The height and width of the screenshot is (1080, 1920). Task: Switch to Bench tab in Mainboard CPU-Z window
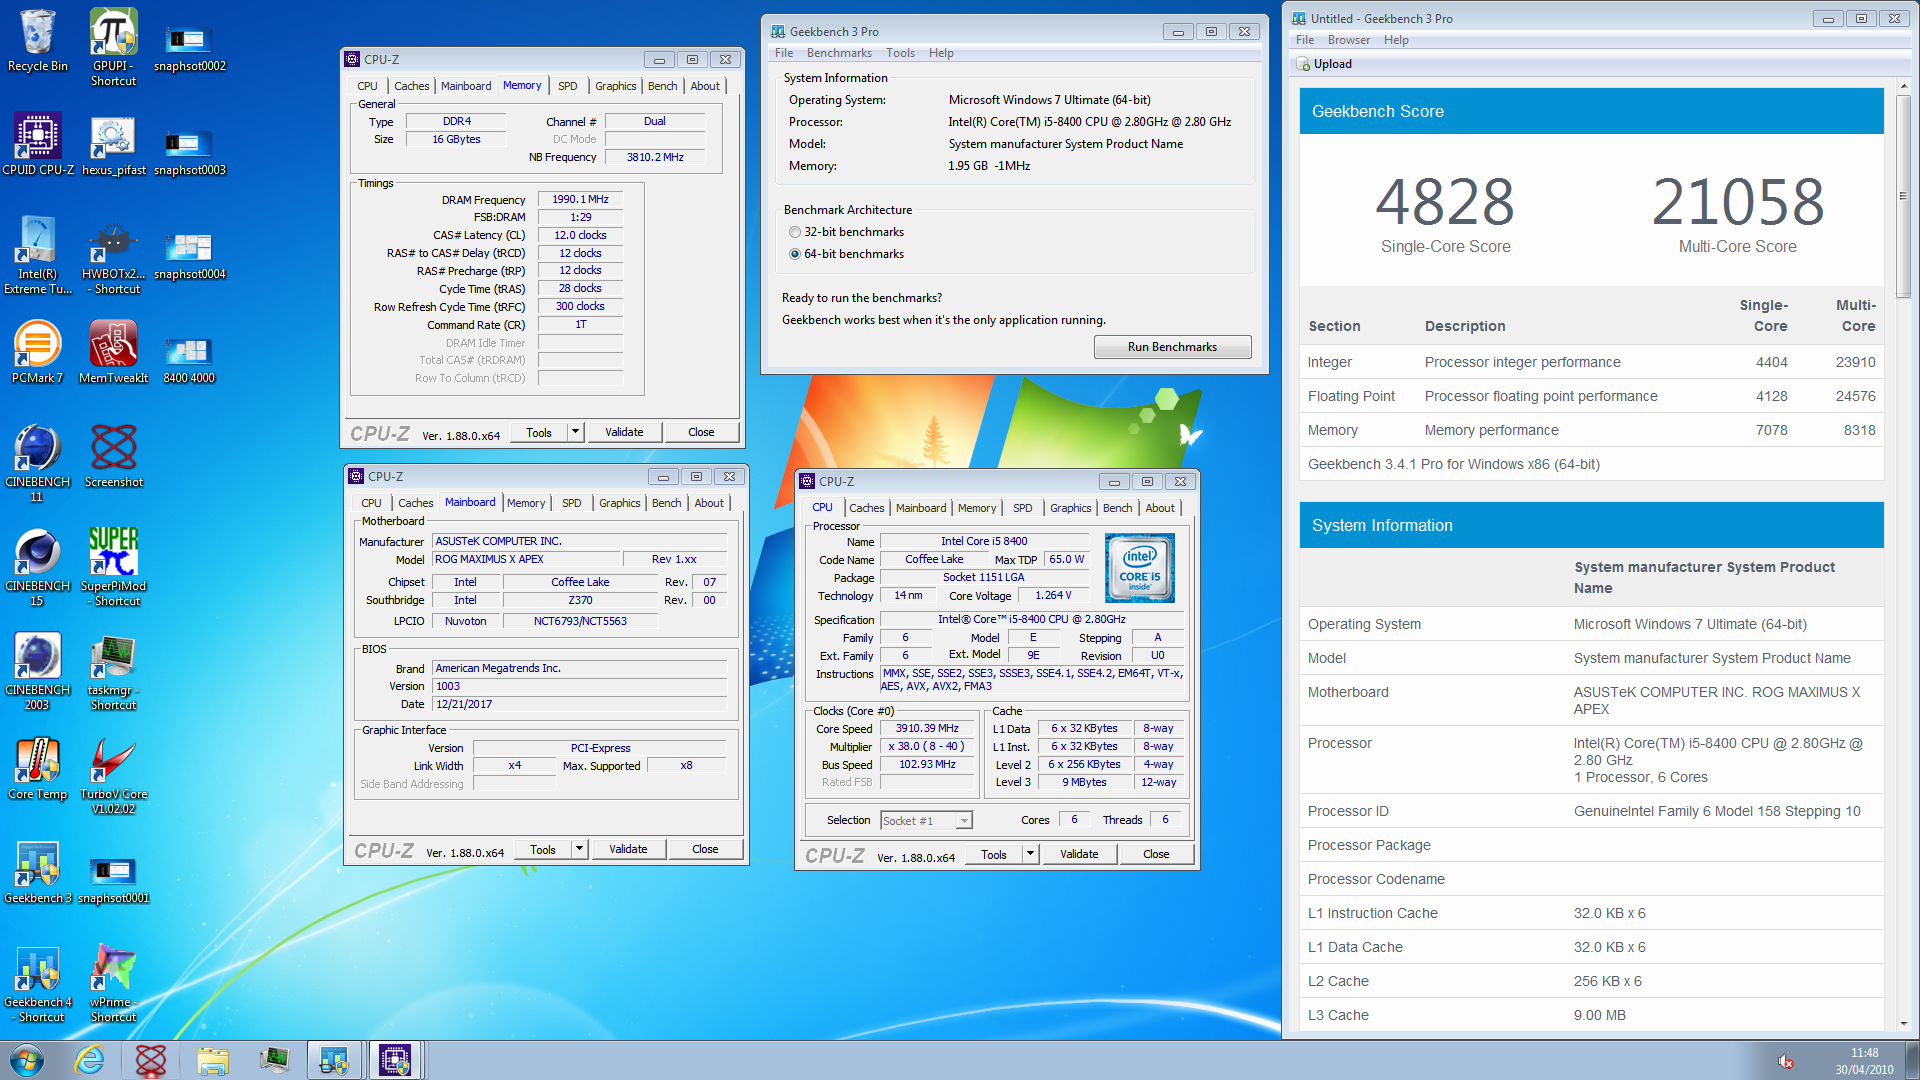(666, 503)
